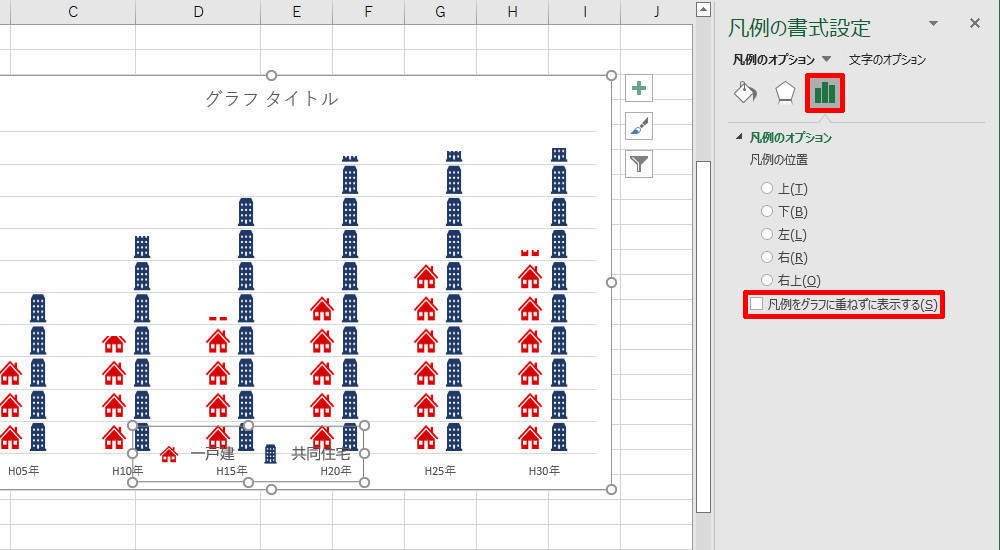Collapse the 凡例のオプション section triangle
Viewport: 1000px width, 550px height.
(739, 137)
